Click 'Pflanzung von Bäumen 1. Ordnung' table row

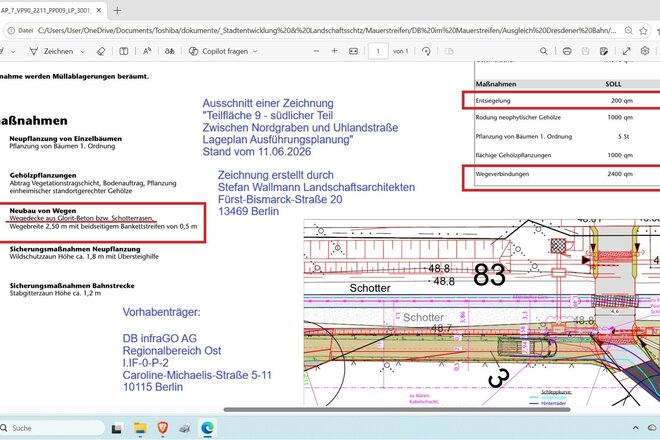coord(524,136)
